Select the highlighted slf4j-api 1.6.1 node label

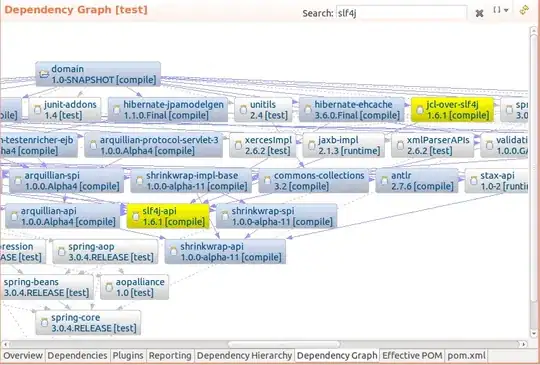(x=173, y=216)
